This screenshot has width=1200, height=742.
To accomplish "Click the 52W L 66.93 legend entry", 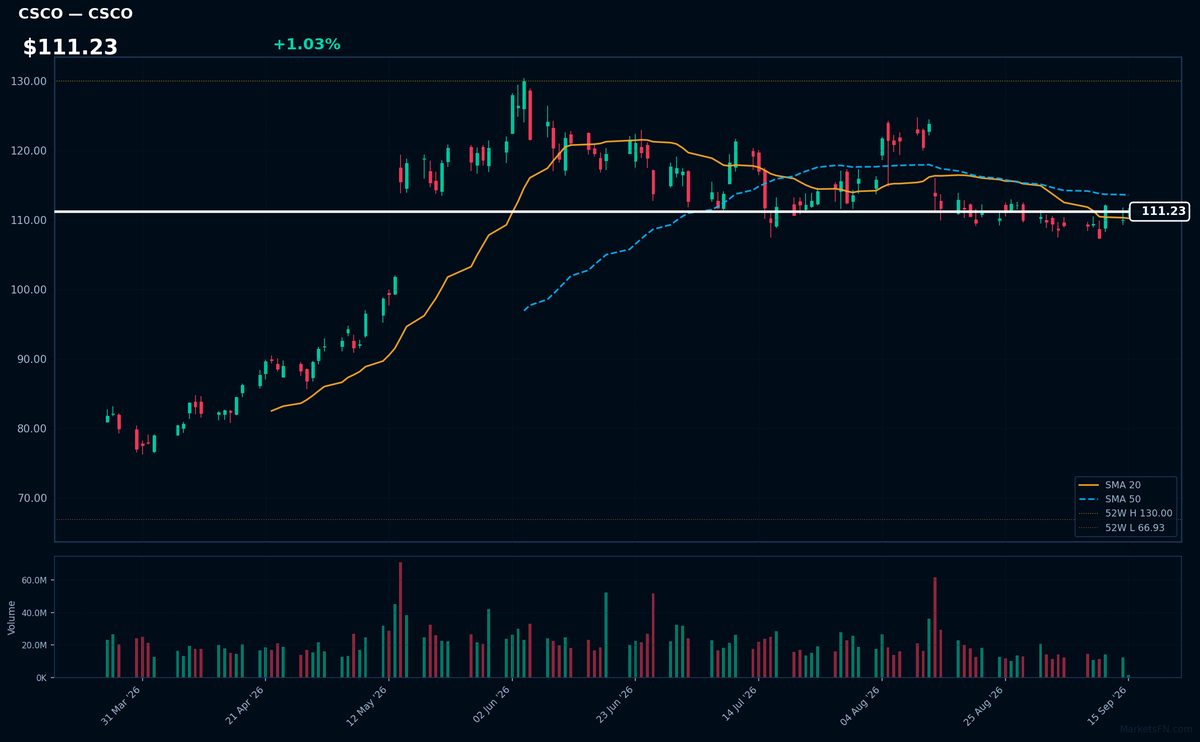I will coord(1122,528).
